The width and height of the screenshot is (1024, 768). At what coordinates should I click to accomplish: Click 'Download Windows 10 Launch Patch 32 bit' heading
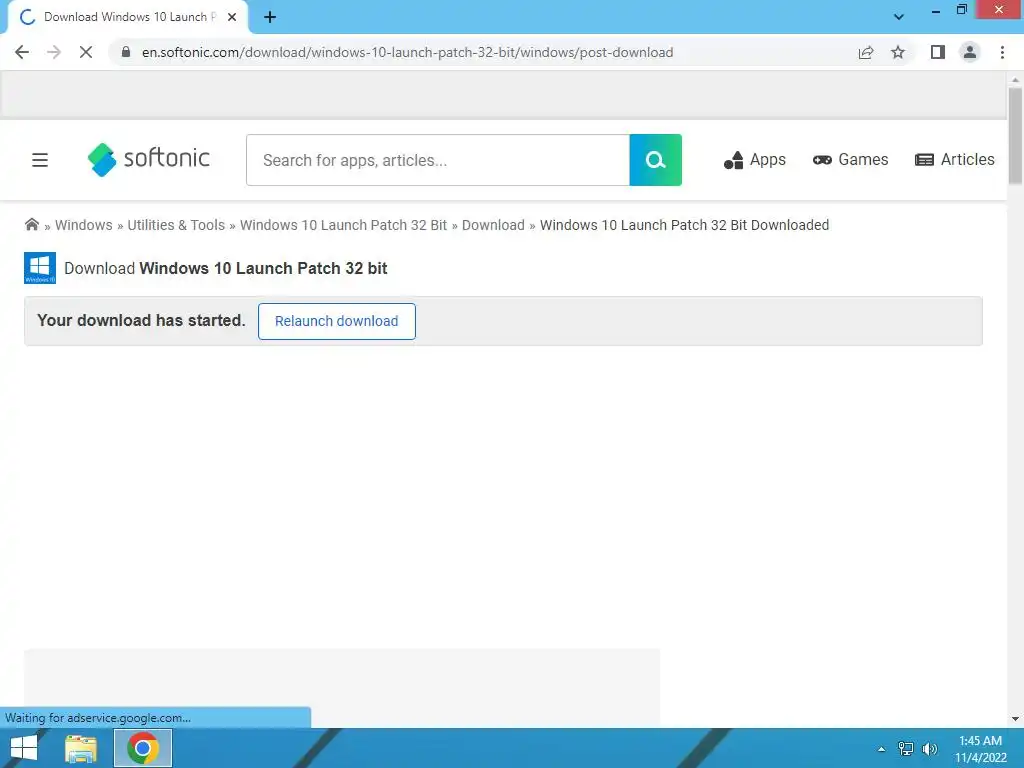click(225, 268)
